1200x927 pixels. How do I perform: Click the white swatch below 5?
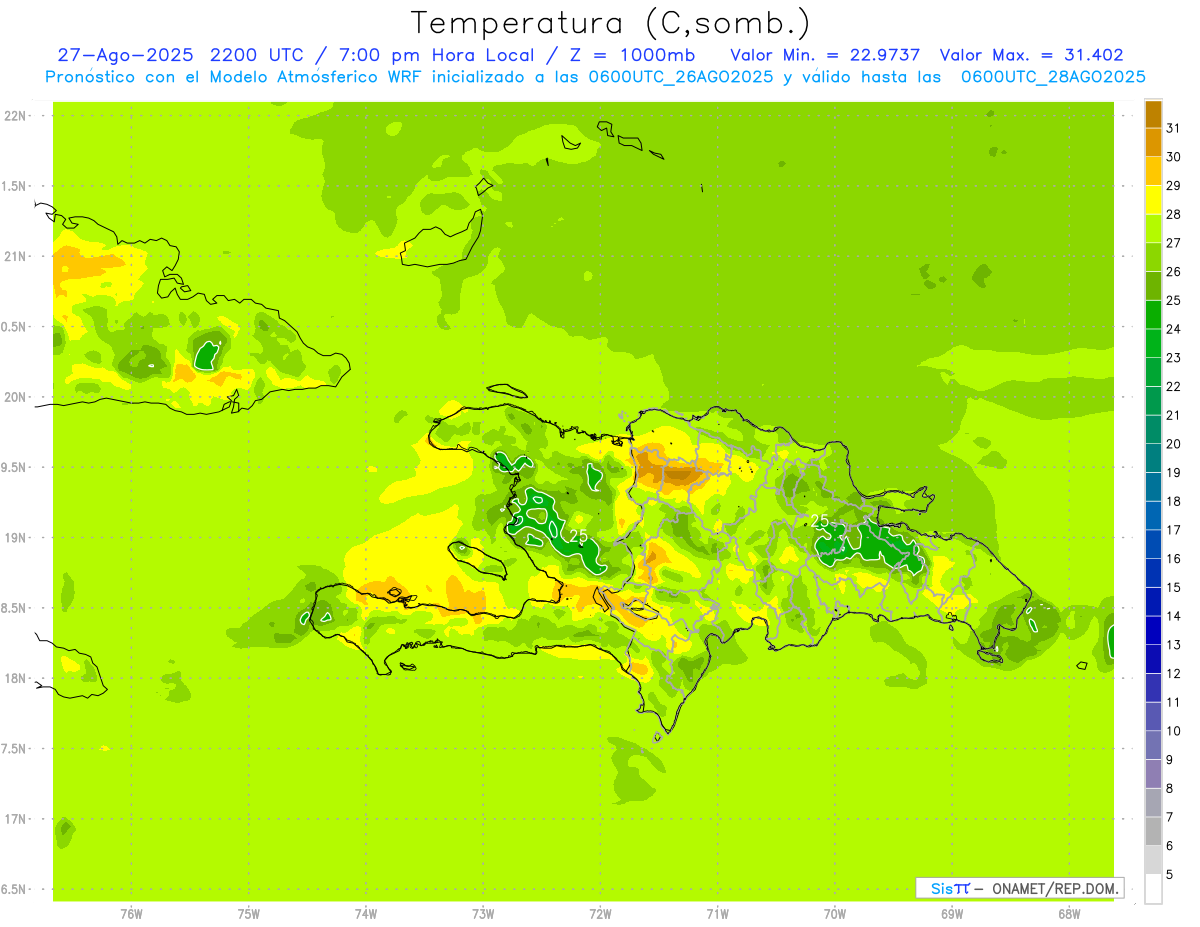tap(1153, 888)
